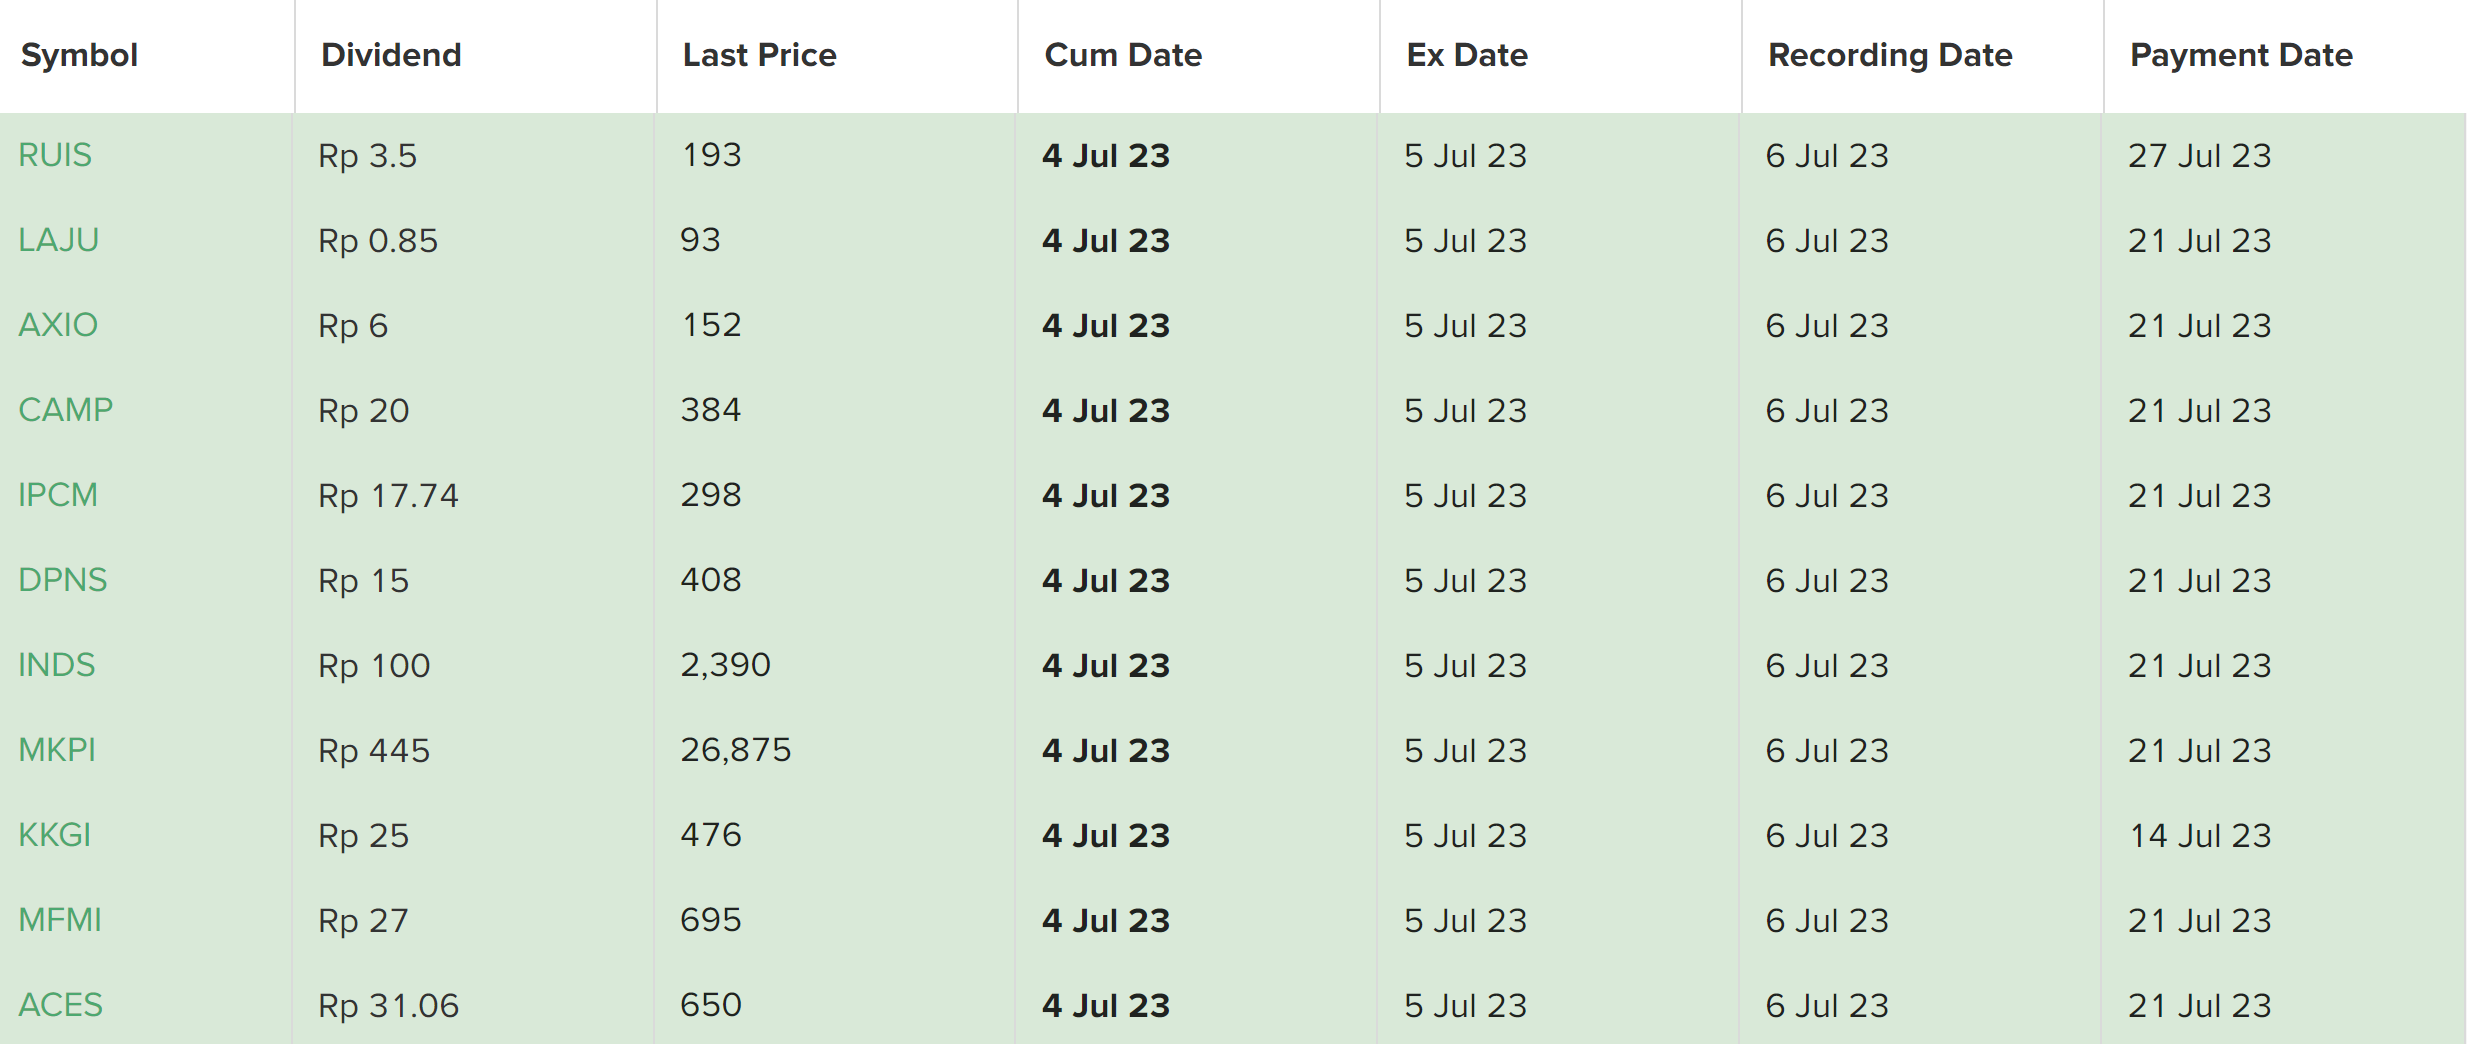Click the KKGI payment date 14 Jul 23
The image size is (2467, 1044).
click(x=2200, y=835)
